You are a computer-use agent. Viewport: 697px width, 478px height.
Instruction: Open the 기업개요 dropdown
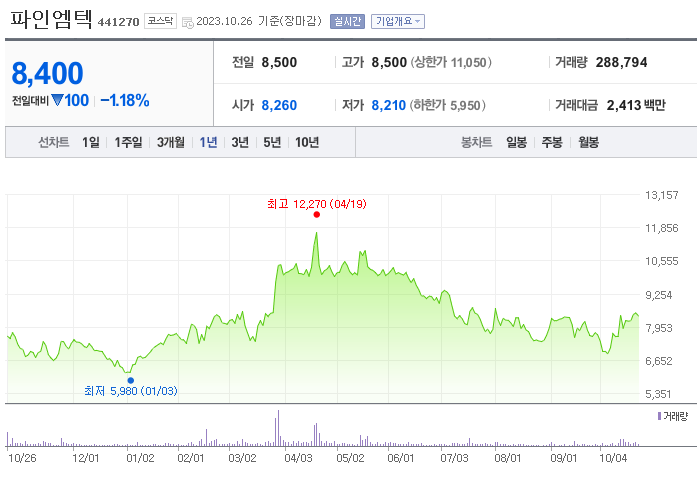pyautogui.click(x=398, y=21)
